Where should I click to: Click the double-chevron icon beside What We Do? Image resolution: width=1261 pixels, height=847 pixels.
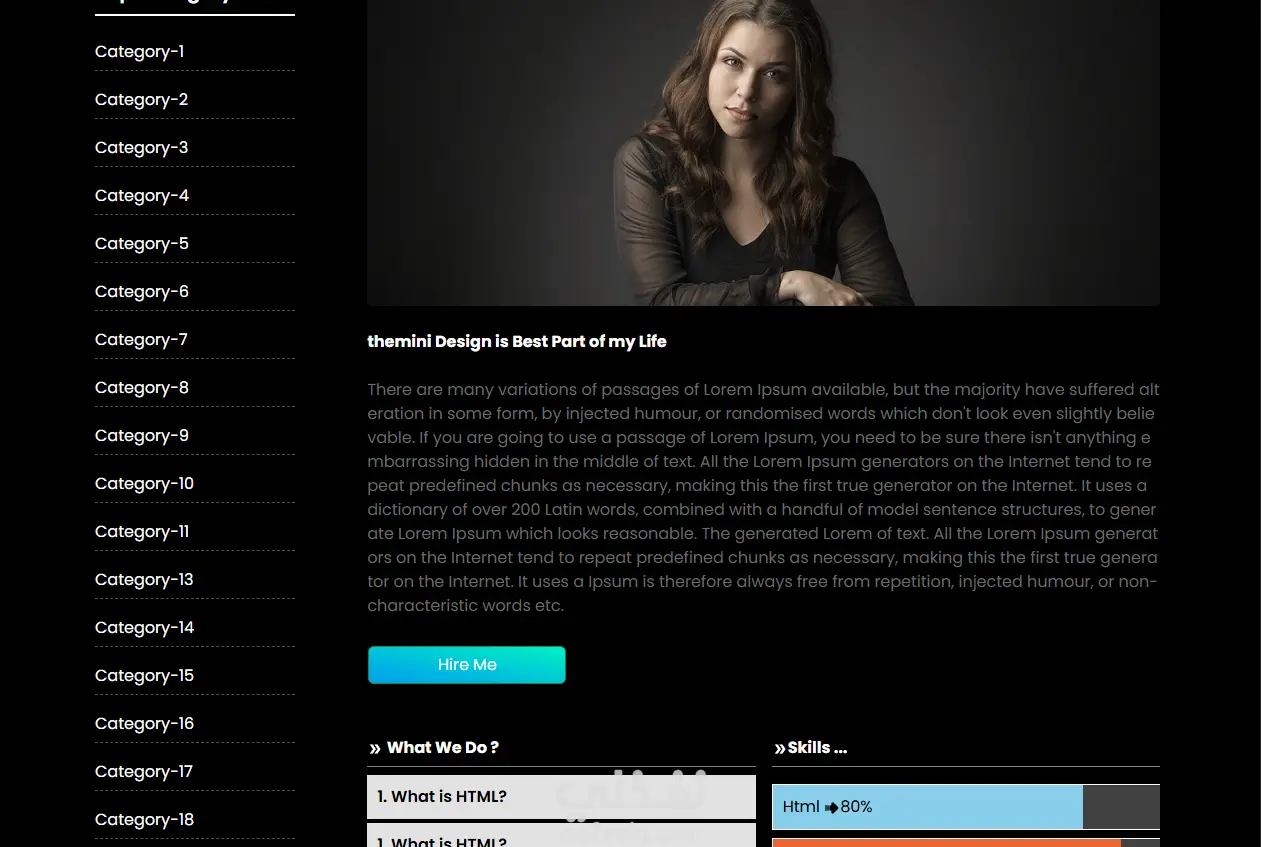coord(375,748)
